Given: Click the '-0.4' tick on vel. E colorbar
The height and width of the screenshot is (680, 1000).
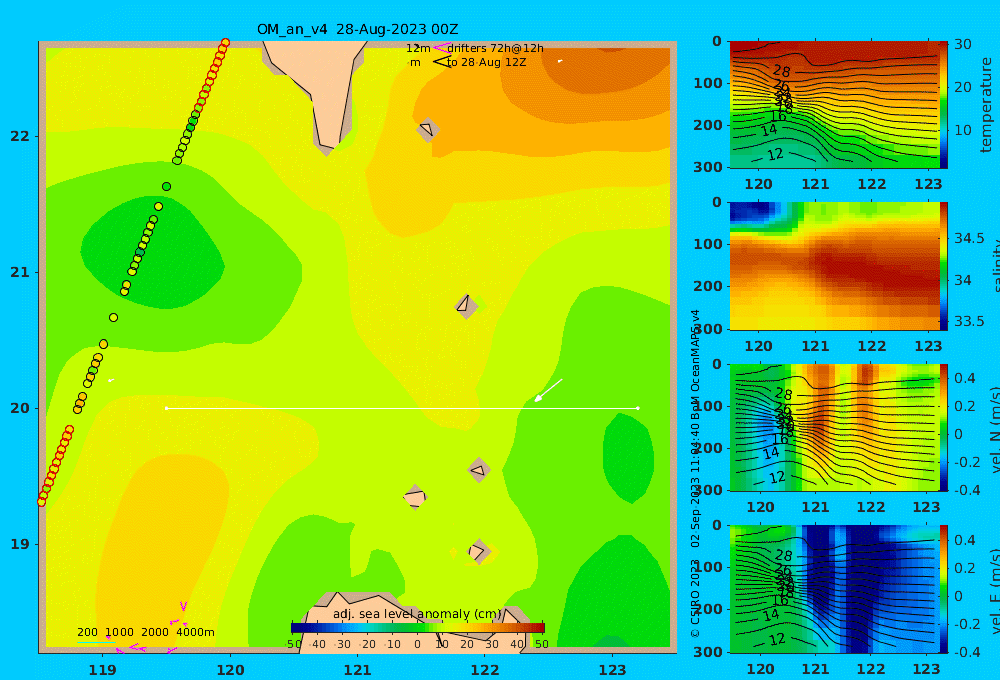Looking at the screenshot, I should (966, 652).
